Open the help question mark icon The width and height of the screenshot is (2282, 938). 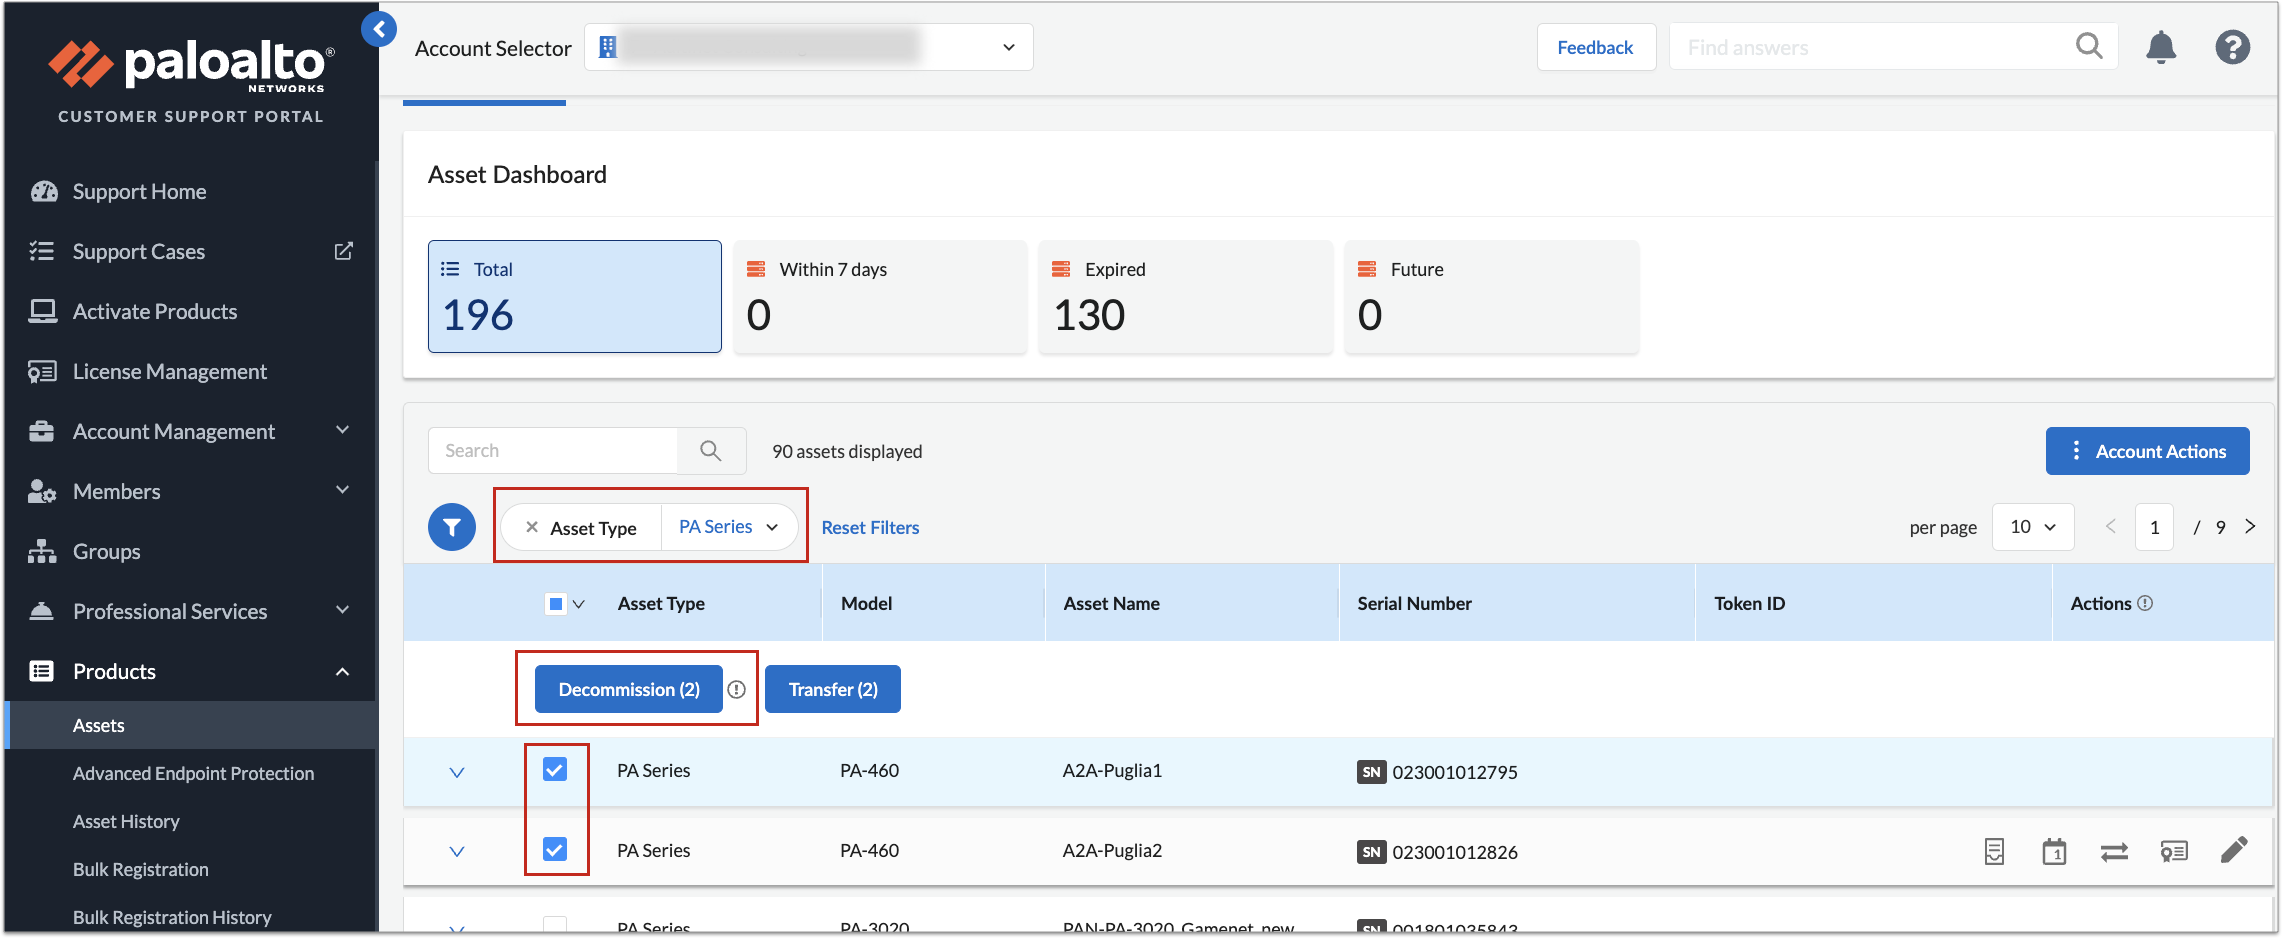[x=2232, y=47]
